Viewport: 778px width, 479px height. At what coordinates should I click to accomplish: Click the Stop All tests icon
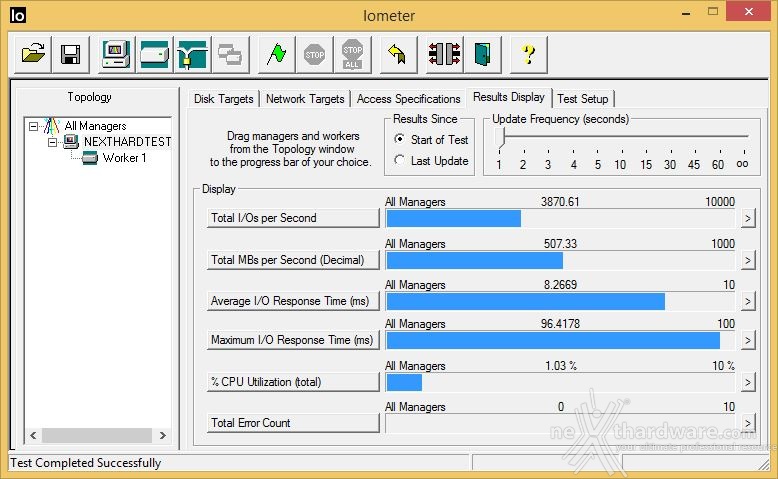352,54
